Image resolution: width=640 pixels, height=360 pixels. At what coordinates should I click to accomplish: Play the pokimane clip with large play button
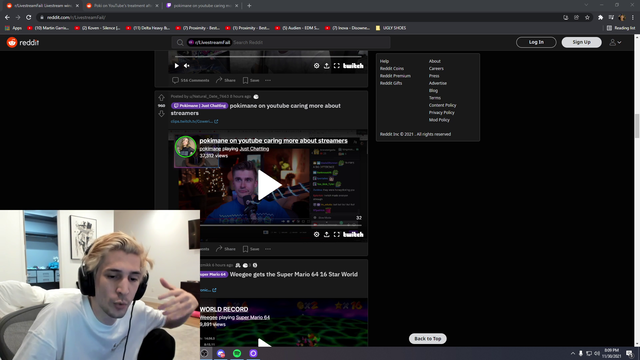tap(269, 185)
